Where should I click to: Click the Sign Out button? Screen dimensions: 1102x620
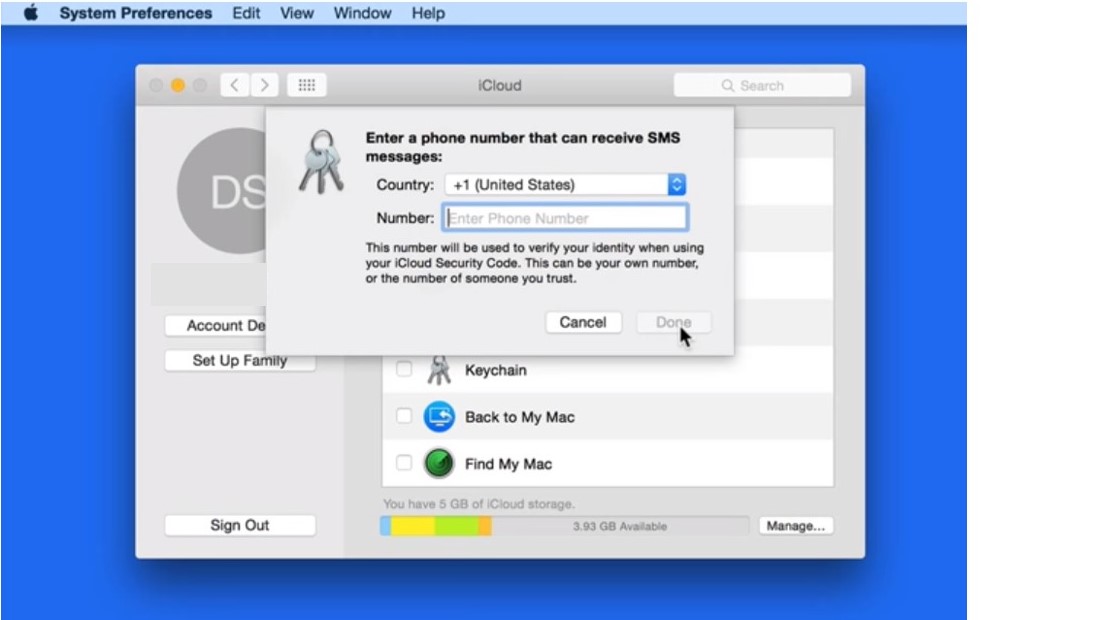[240, 526]
